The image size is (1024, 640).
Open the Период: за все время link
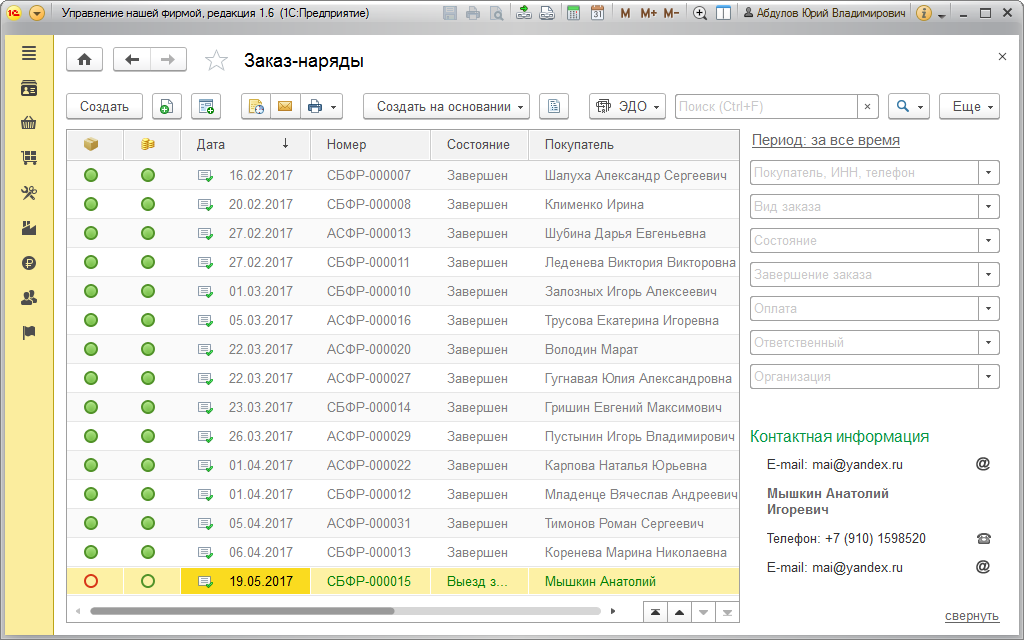tap(825, 140)
